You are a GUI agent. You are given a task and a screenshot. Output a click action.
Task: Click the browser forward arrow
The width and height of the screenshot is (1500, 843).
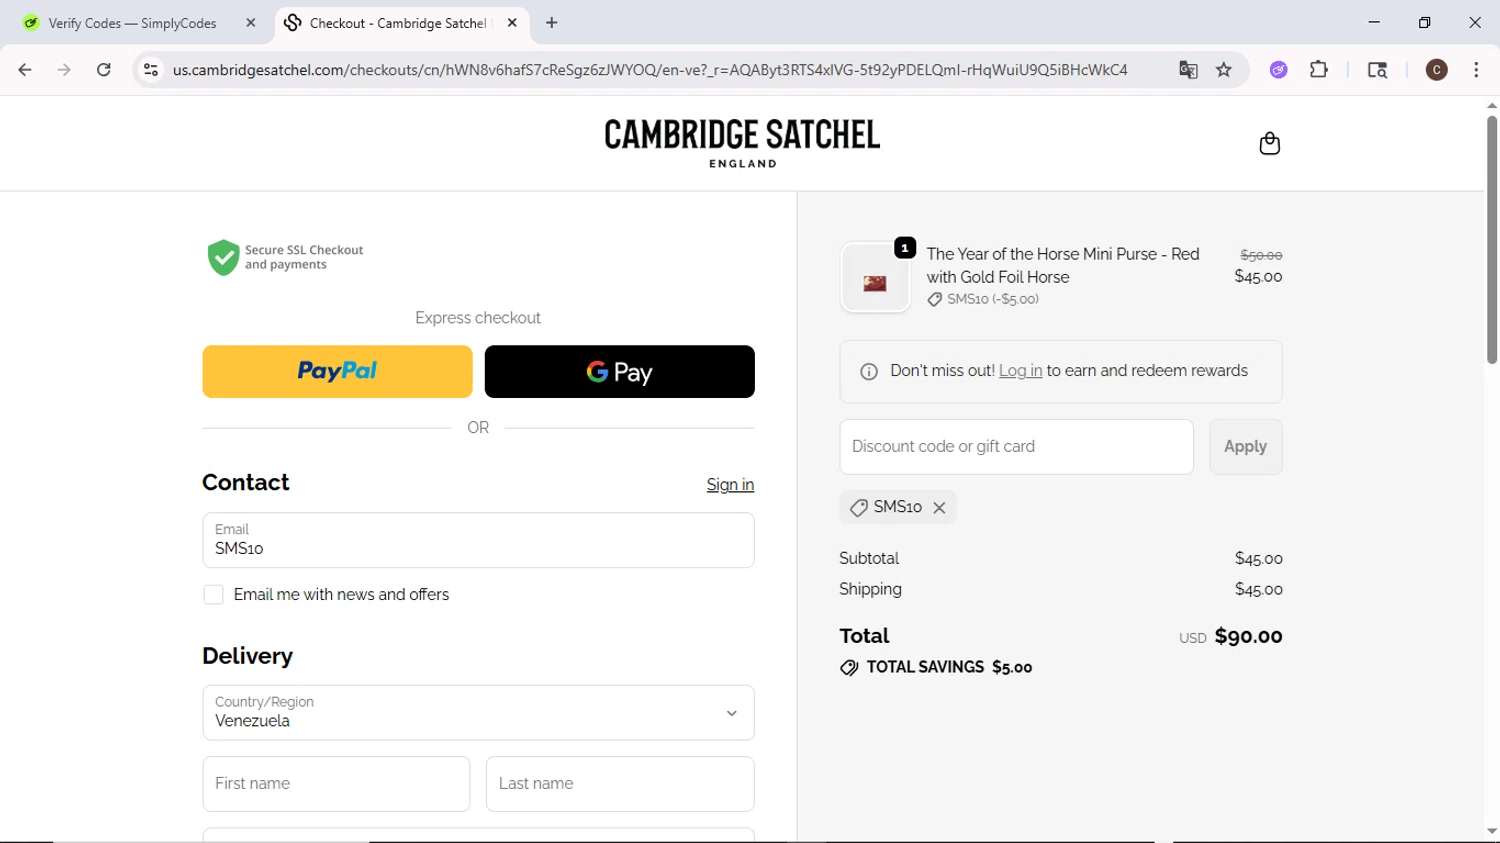tap(64, 70)
